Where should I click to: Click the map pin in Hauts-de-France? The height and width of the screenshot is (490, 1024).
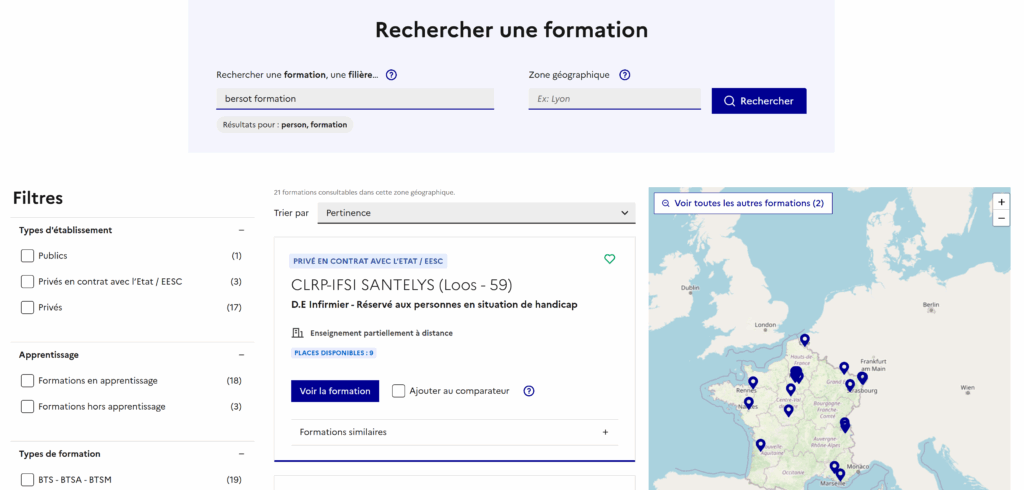pos(804,340)
